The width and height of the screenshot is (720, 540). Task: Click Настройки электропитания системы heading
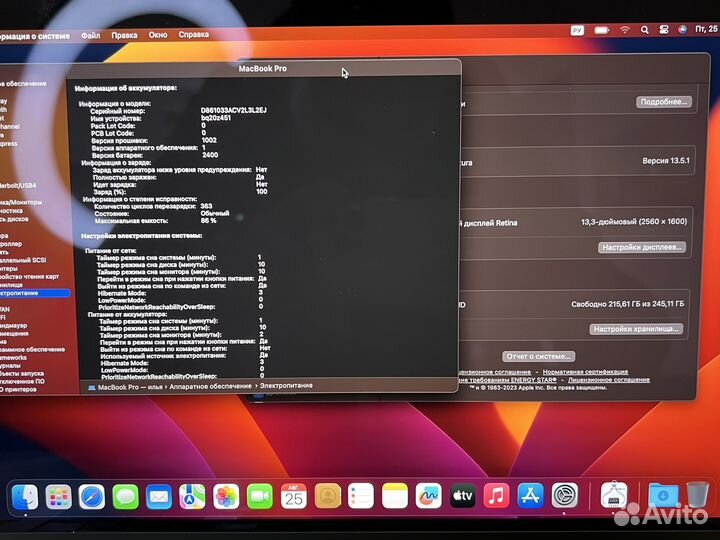141,236
